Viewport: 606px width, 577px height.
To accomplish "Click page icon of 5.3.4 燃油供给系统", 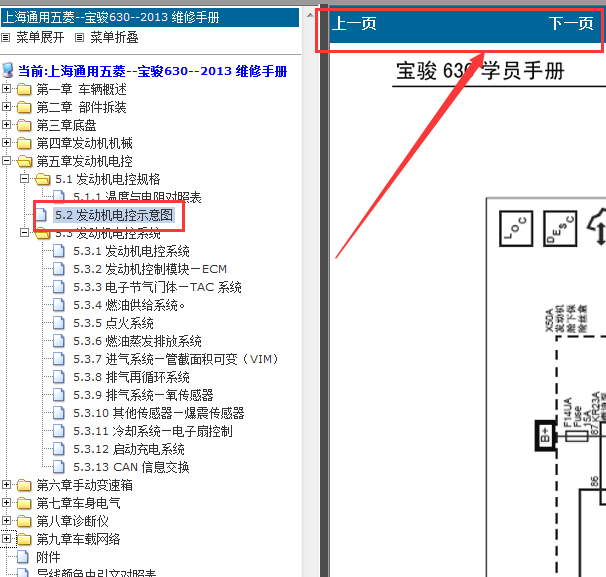I will 59,305.
